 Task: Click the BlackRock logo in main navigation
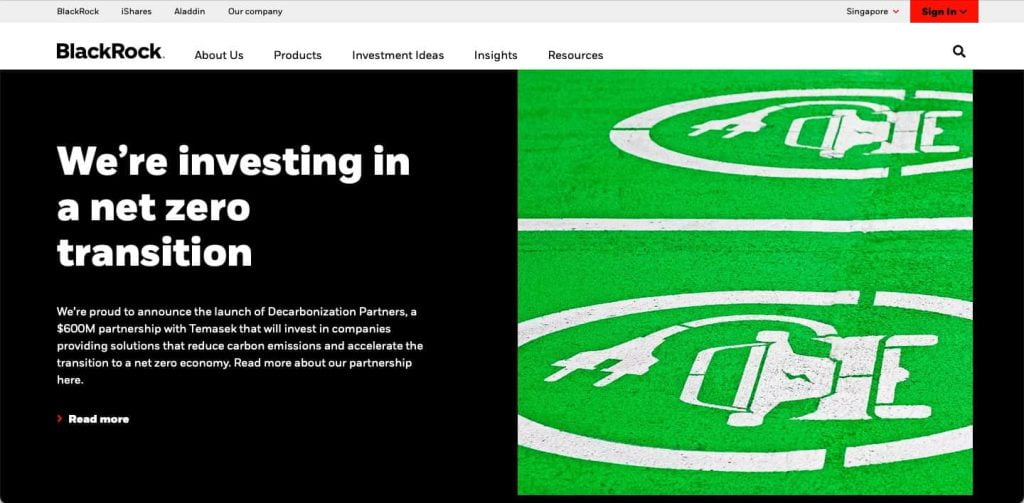[110, 52]
